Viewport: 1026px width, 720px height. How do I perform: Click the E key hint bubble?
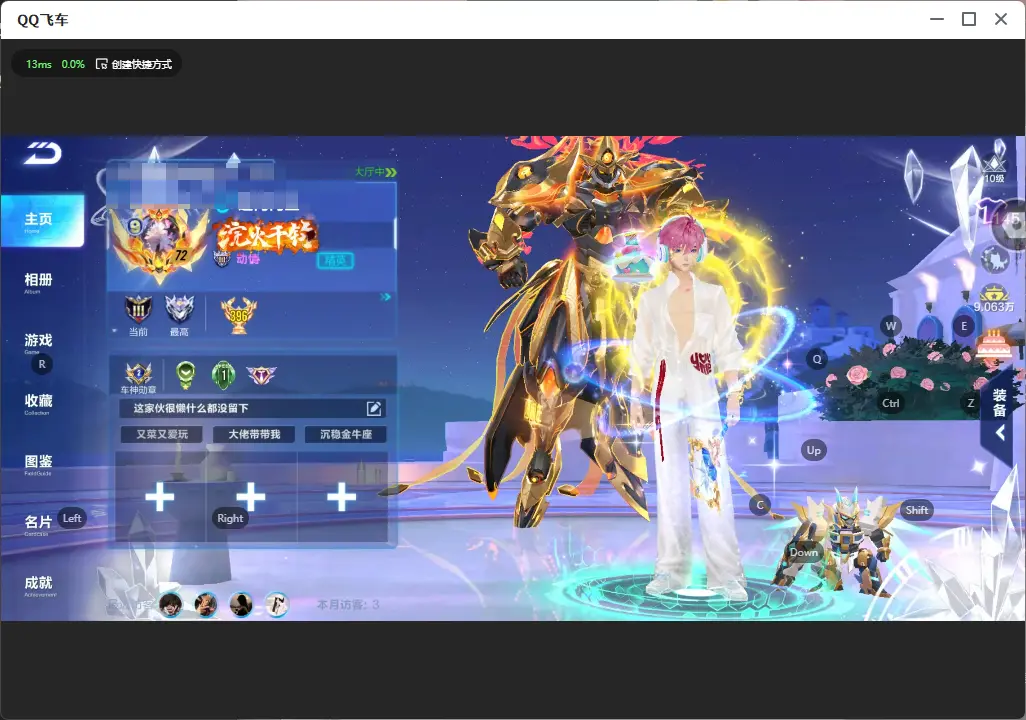tap(964, 326)
